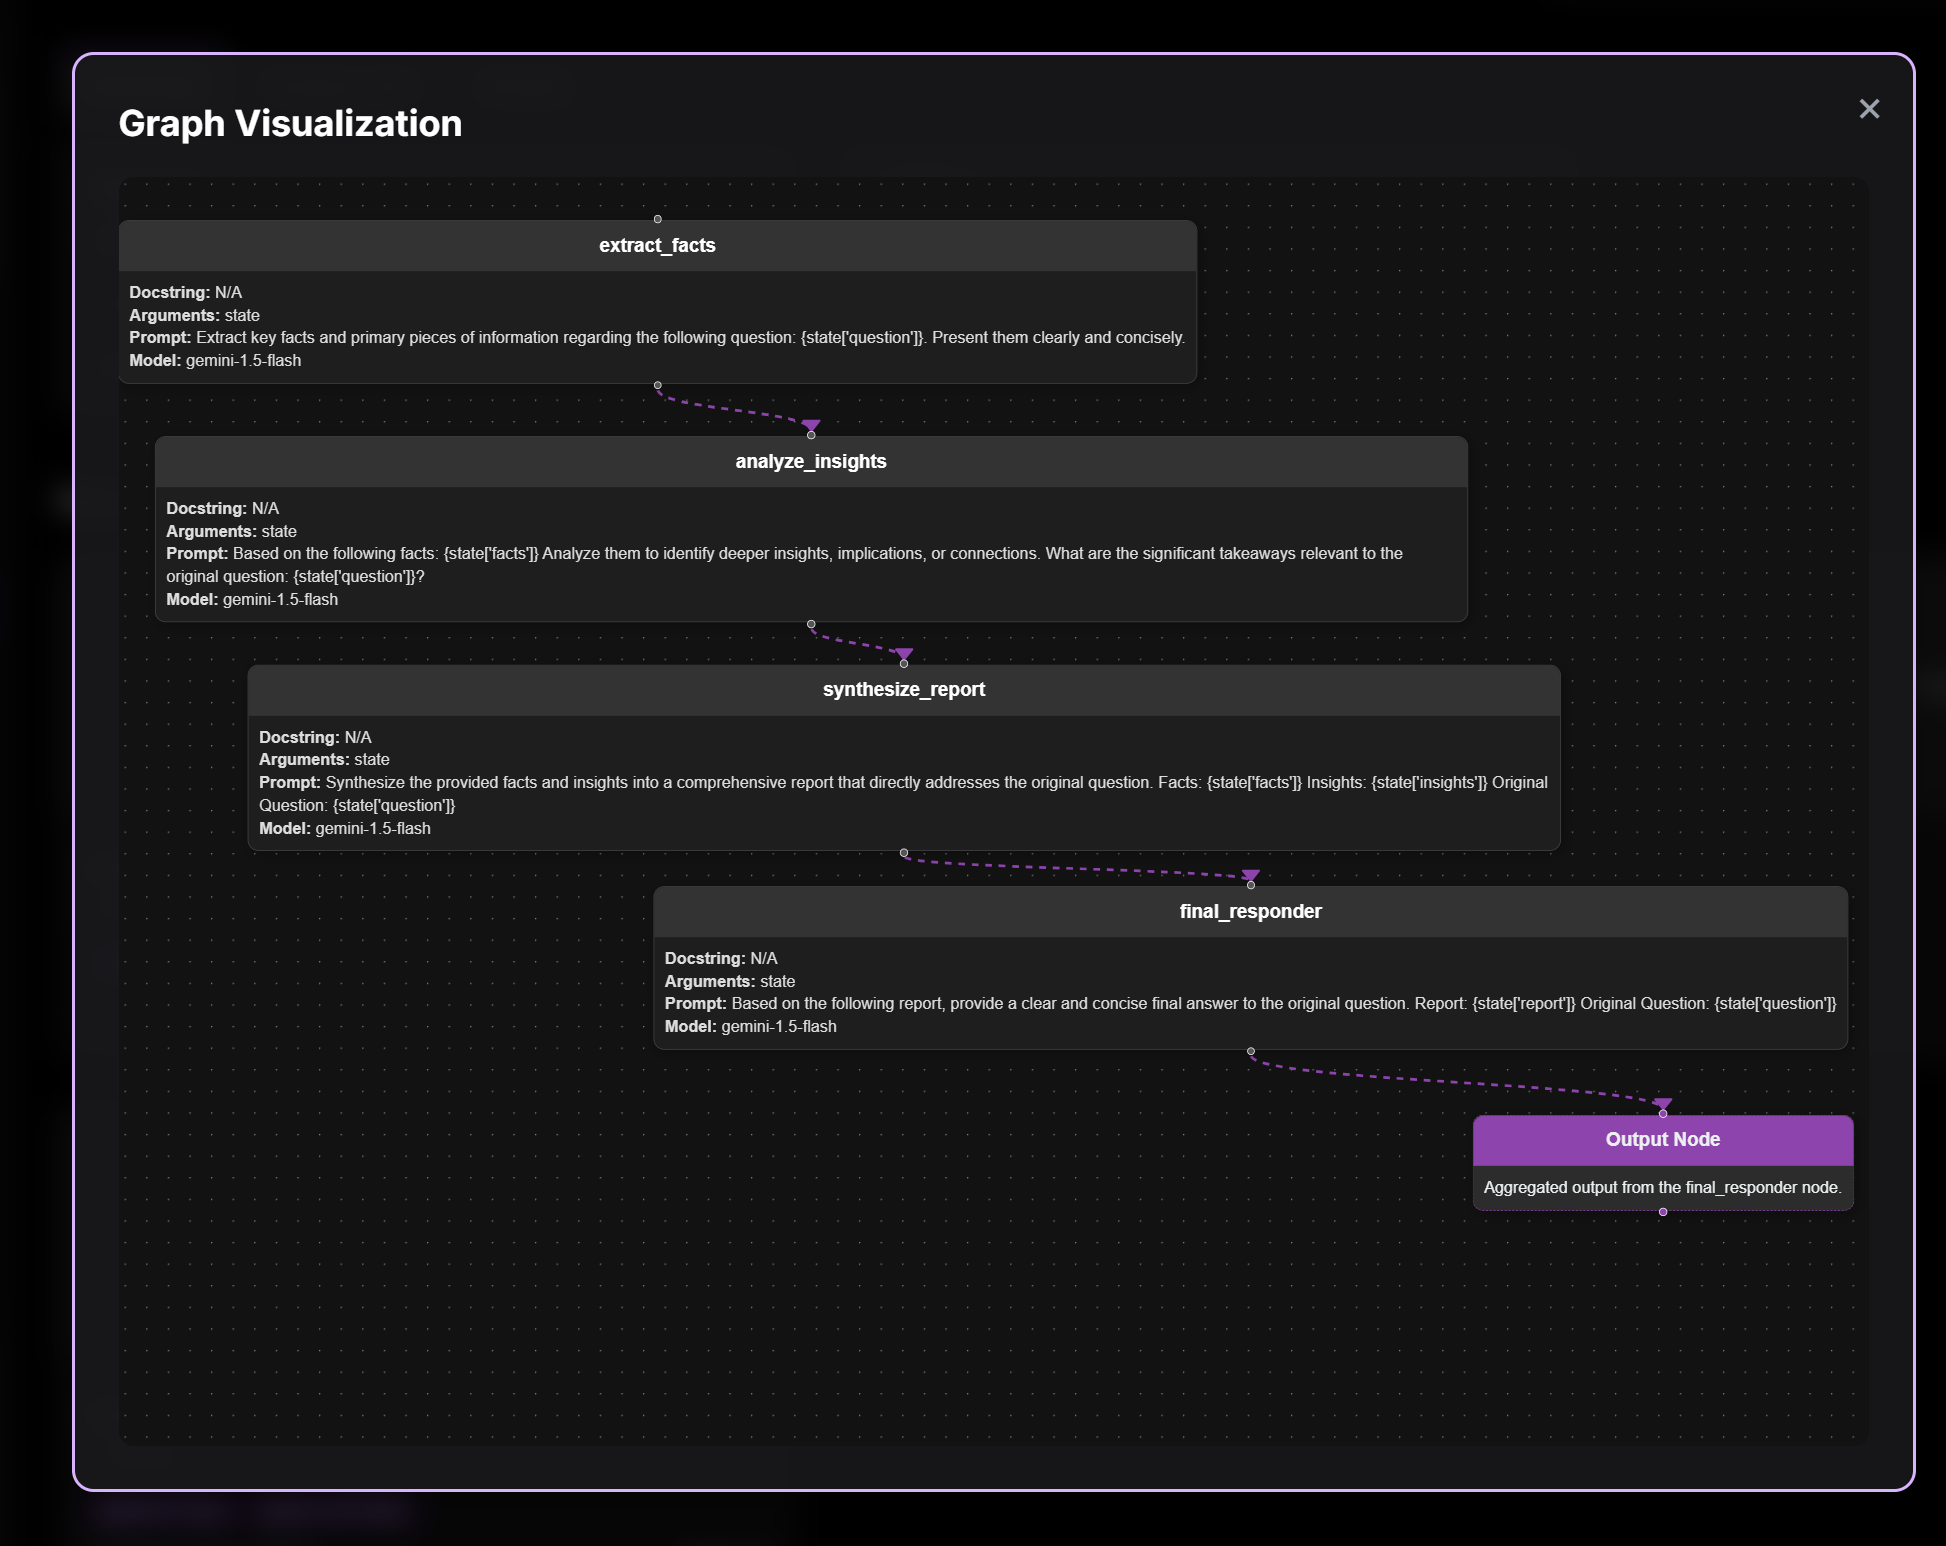Click arrowhead entering final_responder node
The width and height of the screenshot is (1946, 1546).
(x=1251, y=876)
